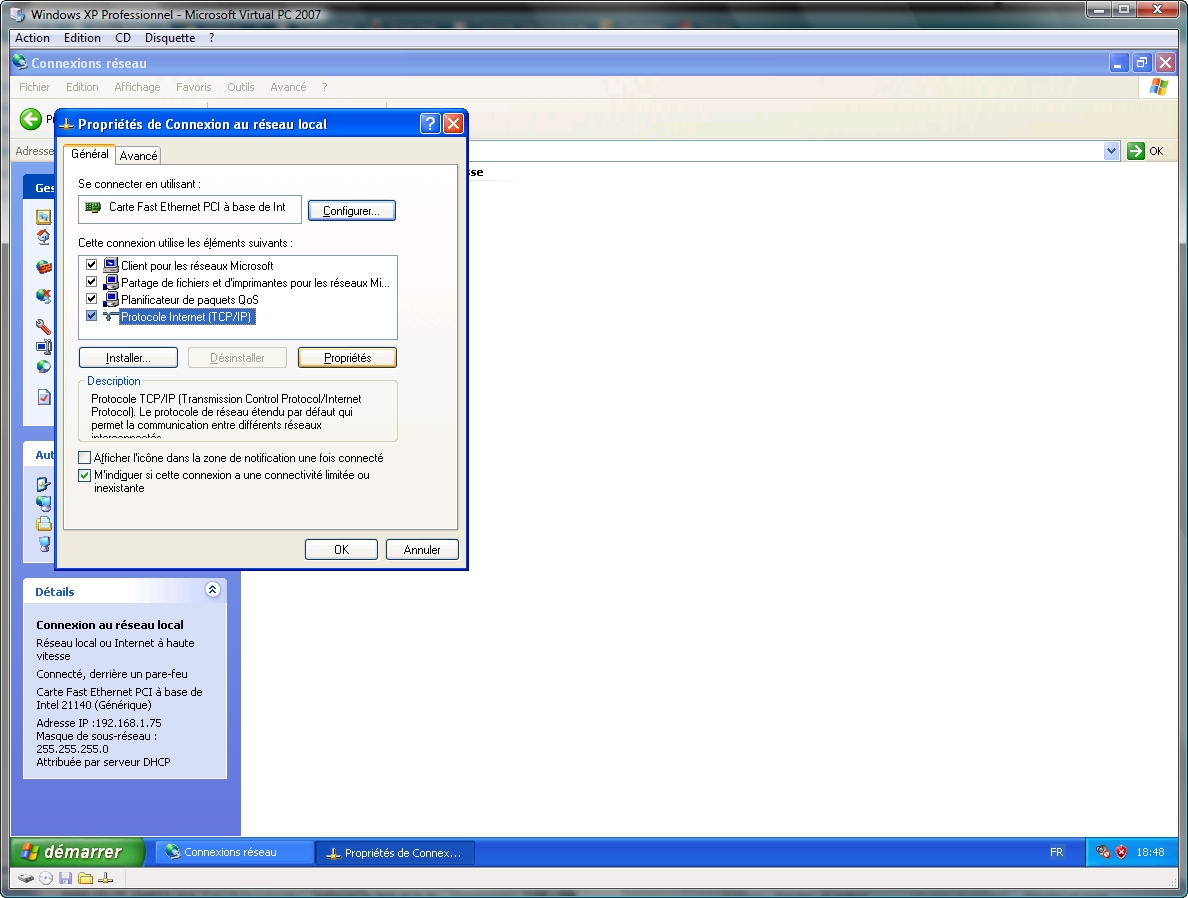
Task: Click the network adapter icon in Virtual PC status bar
Action: pyautogui.click(x=106, y=878)
